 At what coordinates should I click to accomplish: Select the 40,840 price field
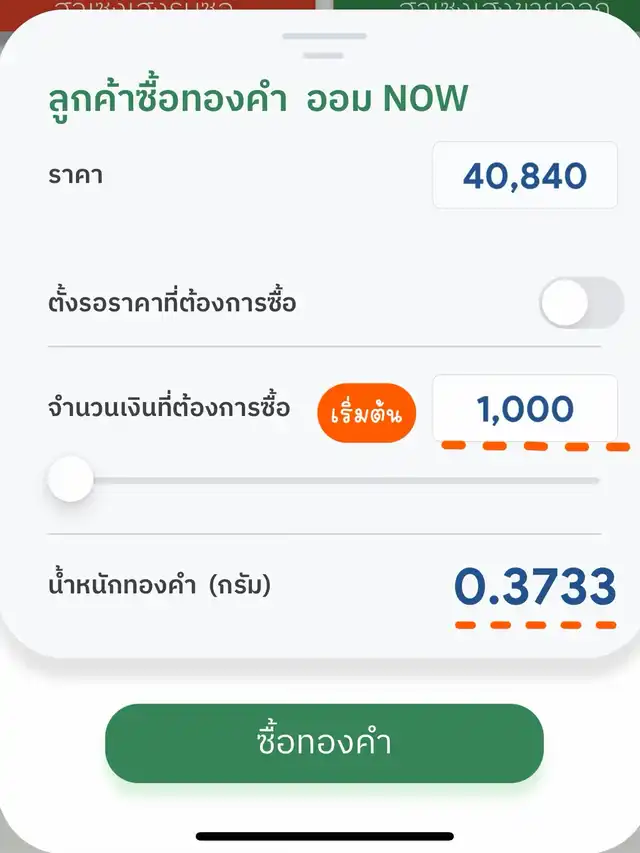[524, 176]
